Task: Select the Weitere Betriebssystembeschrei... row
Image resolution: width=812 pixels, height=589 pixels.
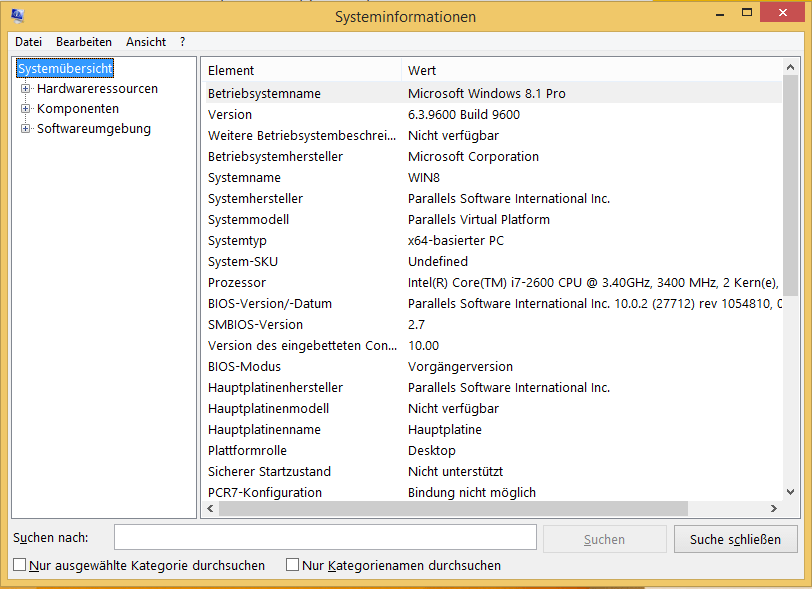Action: [493, 136]
